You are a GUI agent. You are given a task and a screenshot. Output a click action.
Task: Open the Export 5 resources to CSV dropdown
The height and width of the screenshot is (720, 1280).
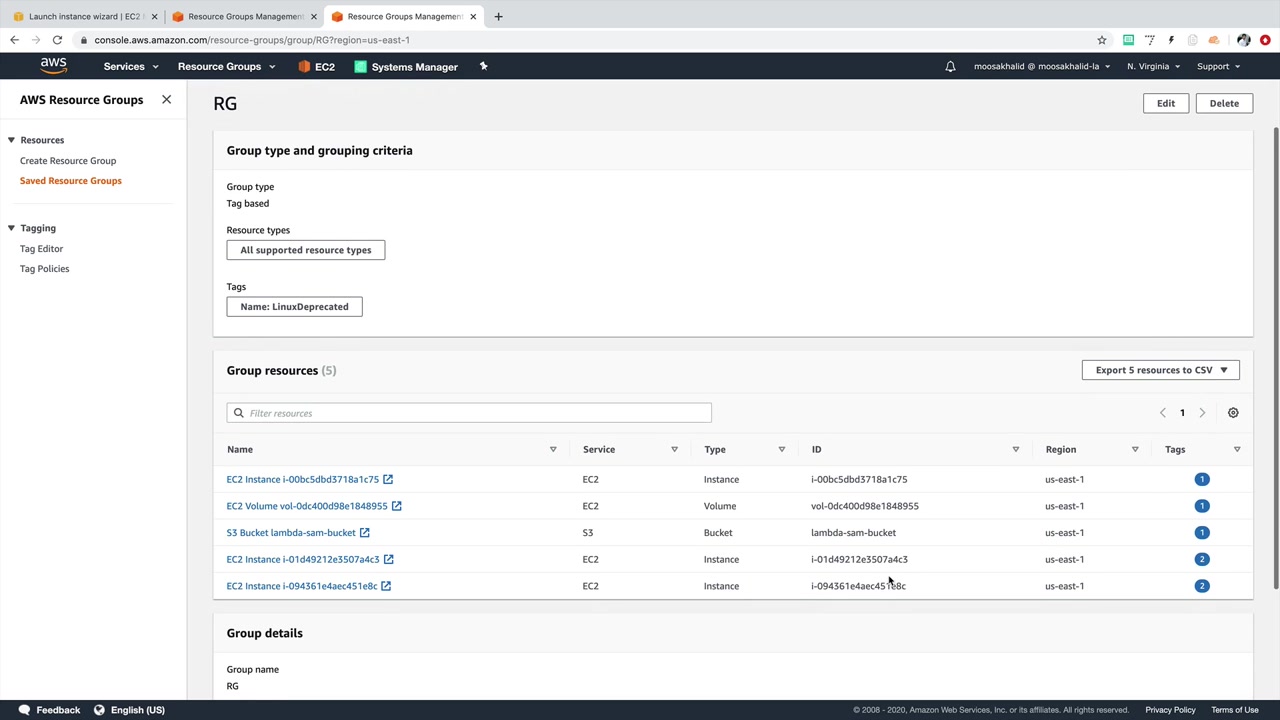coord(1161,370)
